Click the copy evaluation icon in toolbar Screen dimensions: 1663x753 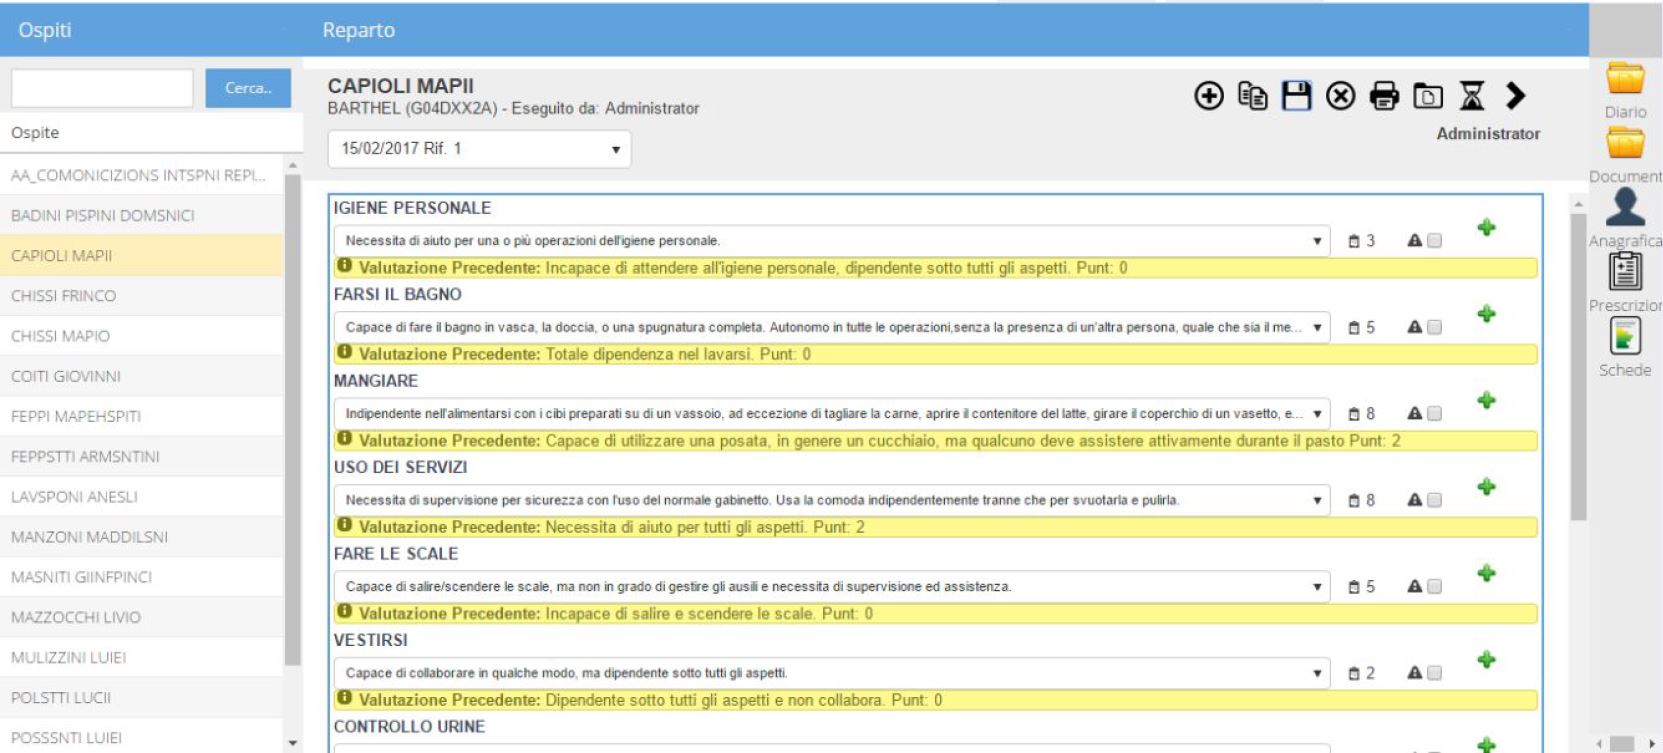coord(1252,96)
